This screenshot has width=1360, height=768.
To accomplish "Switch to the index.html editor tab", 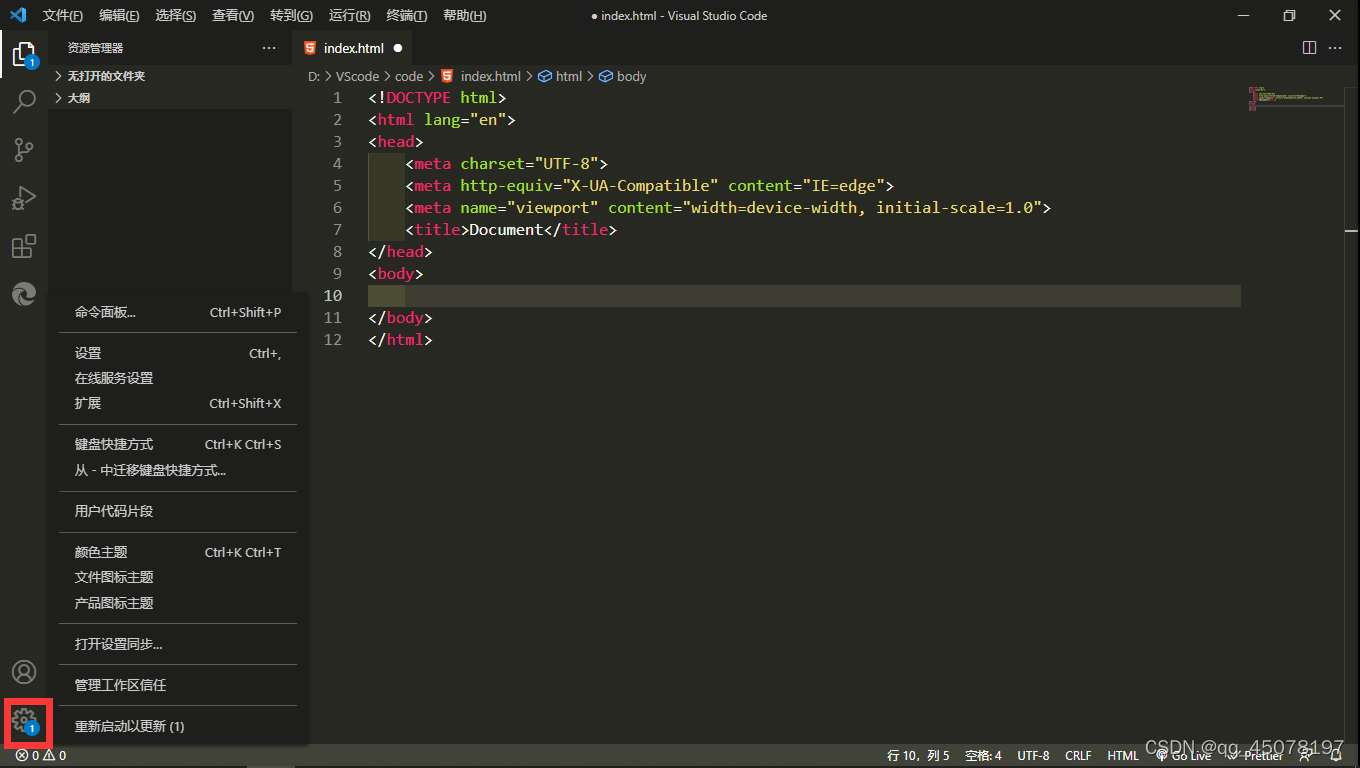I will click(352, 48).
